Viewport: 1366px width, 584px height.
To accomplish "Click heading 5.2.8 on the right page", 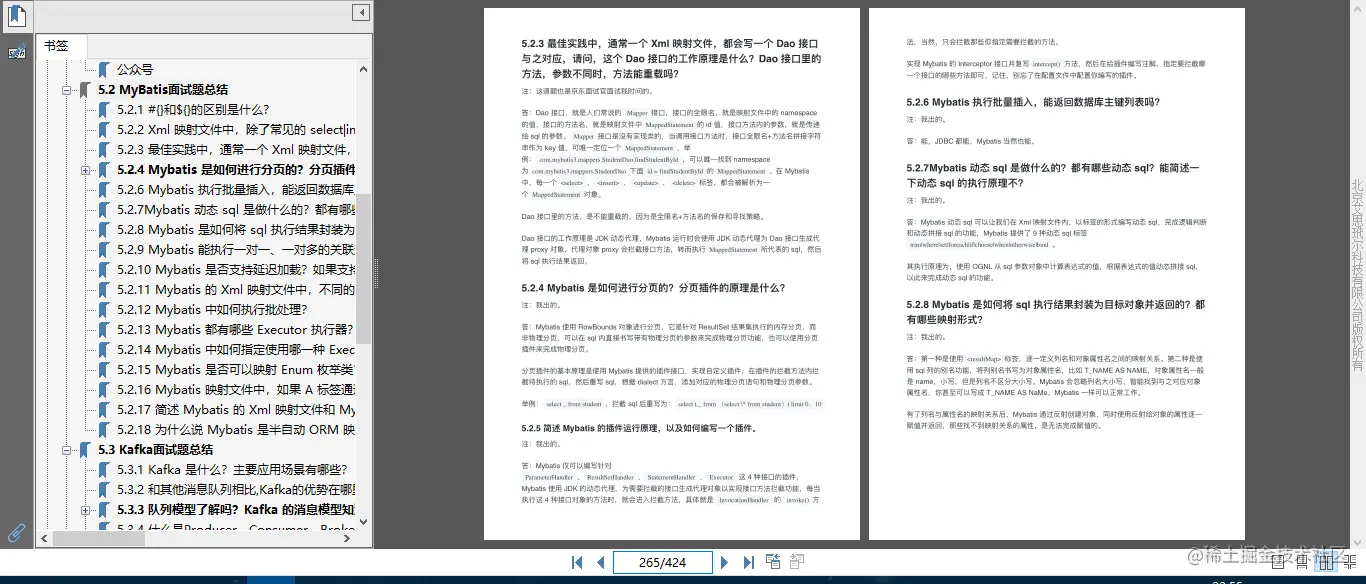I will 1056,312.
